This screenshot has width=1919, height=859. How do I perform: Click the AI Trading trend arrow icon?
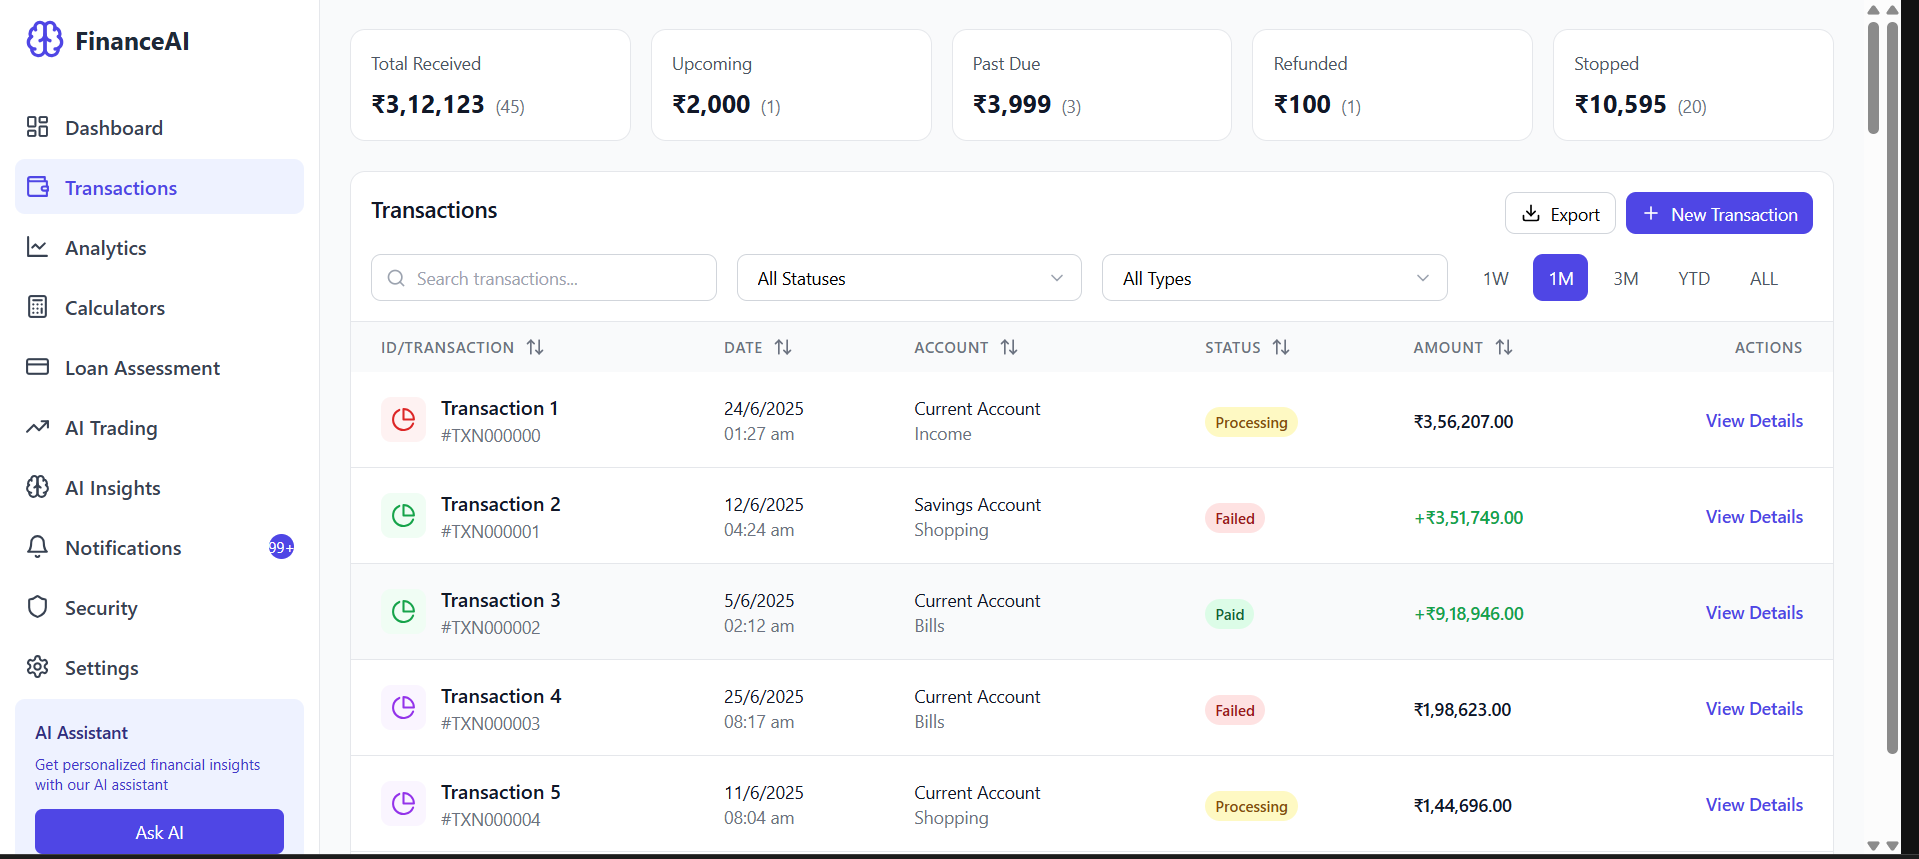(x=38, y=427)
